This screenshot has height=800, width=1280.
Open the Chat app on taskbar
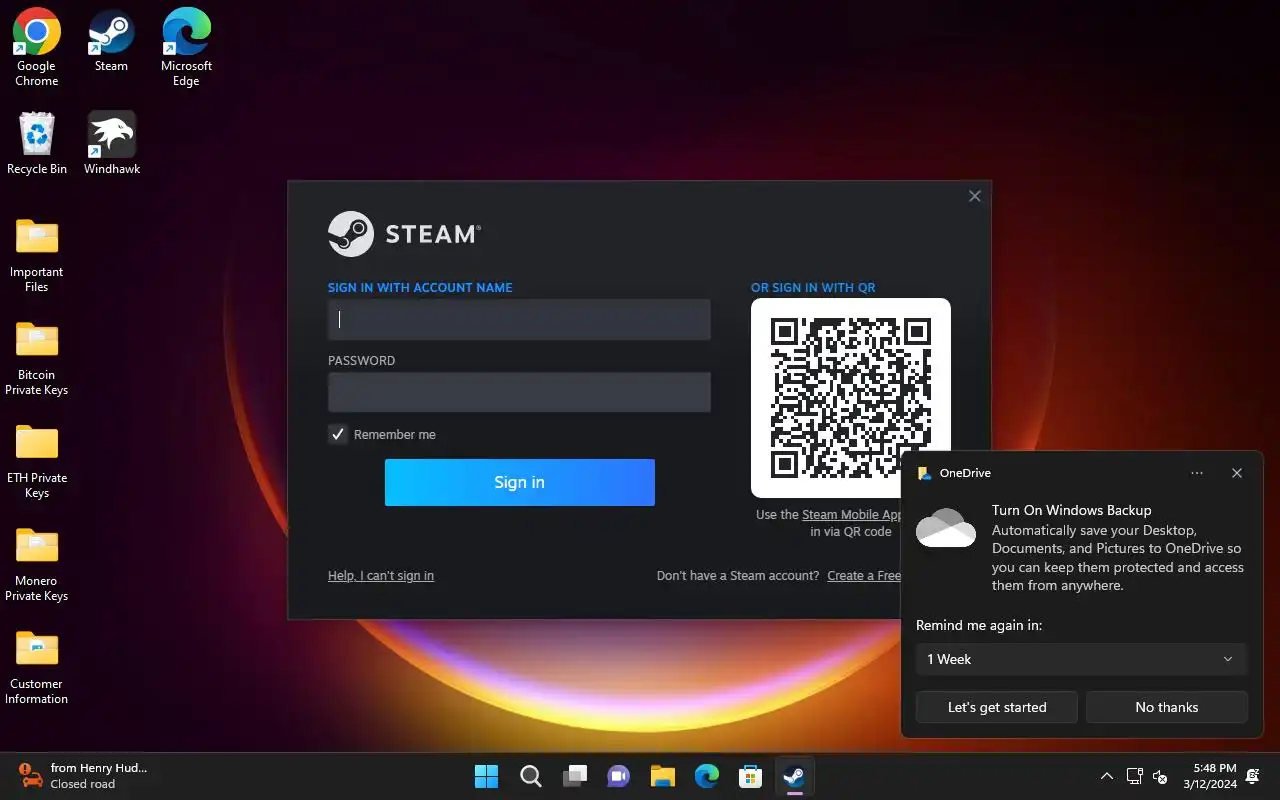coord(618,776)
